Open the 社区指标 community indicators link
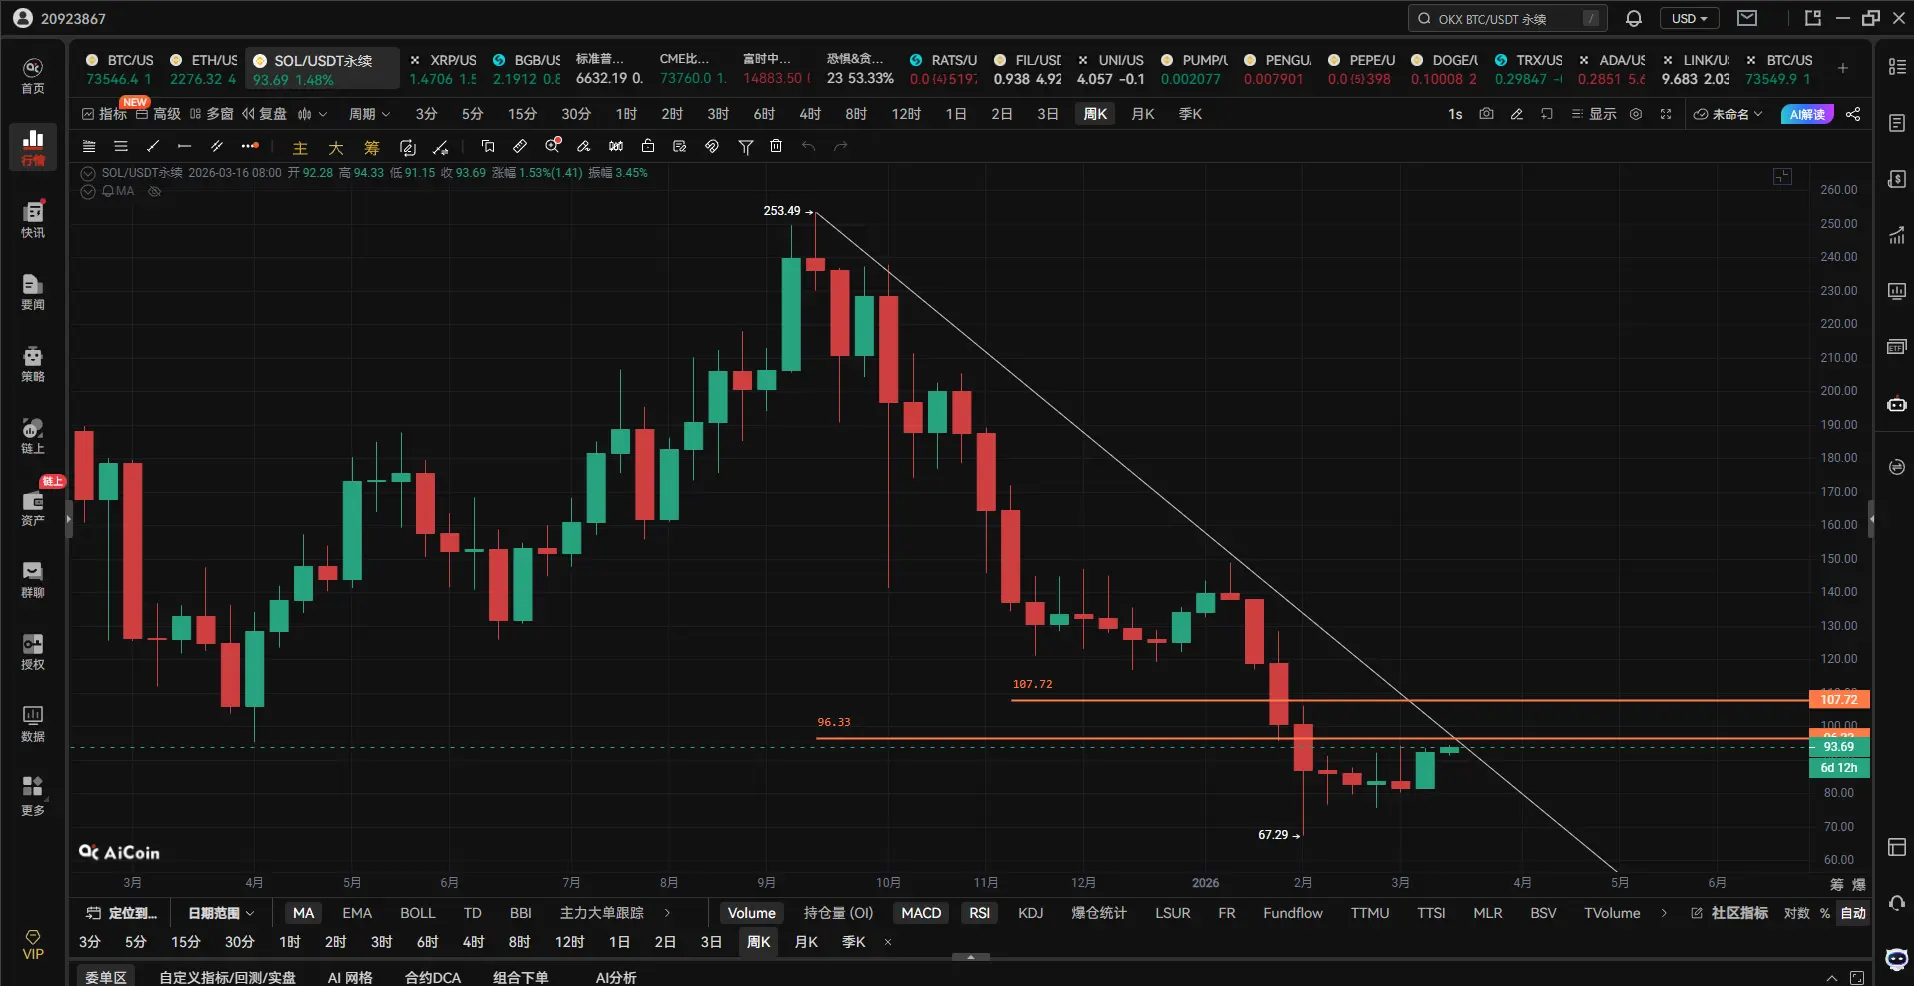The width and height of the screenshot is (1914, 986). (x=1730, y=913)
